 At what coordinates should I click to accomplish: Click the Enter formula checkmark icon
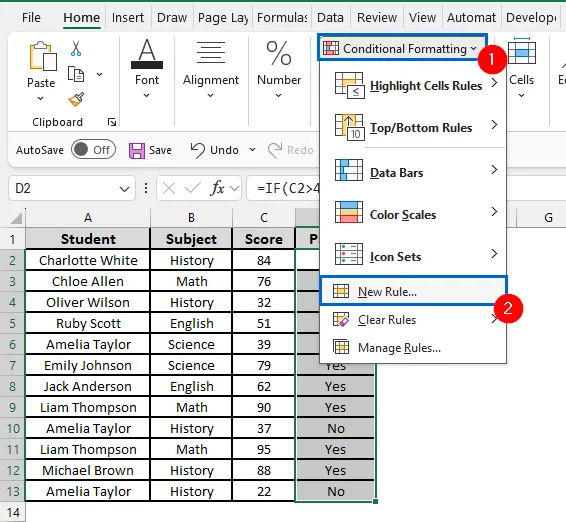click(x=193, y=188)
